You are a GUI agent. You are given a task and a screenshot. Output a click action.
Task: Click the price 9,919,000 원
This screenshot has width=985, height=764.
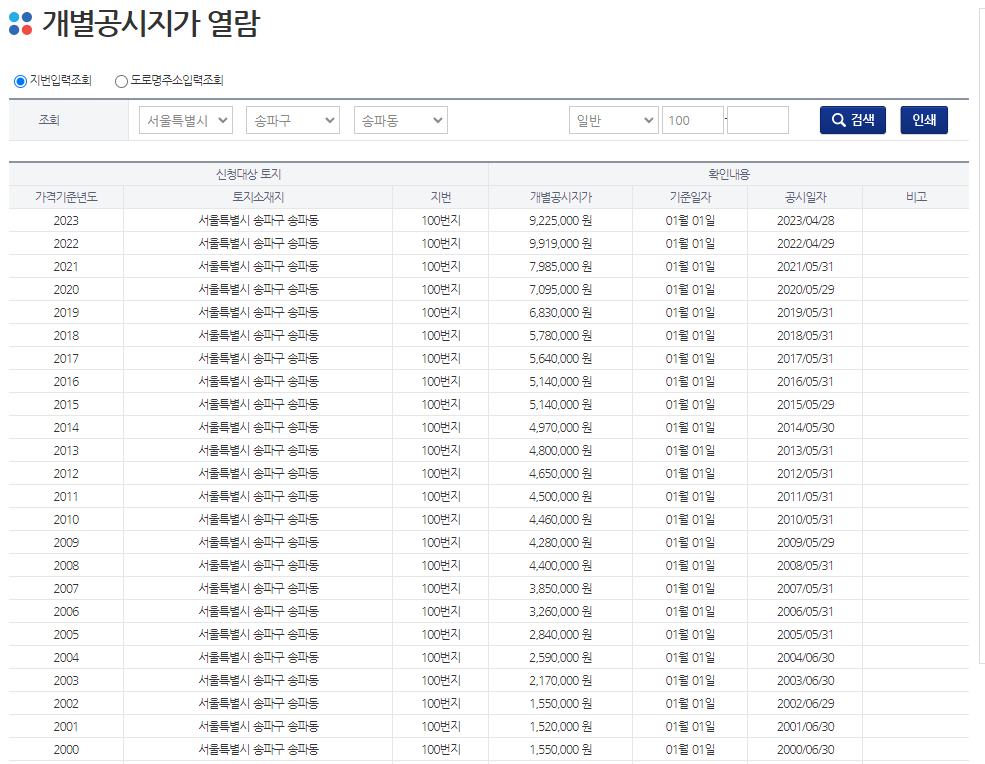pyautogui.click(x=560, y=244)
